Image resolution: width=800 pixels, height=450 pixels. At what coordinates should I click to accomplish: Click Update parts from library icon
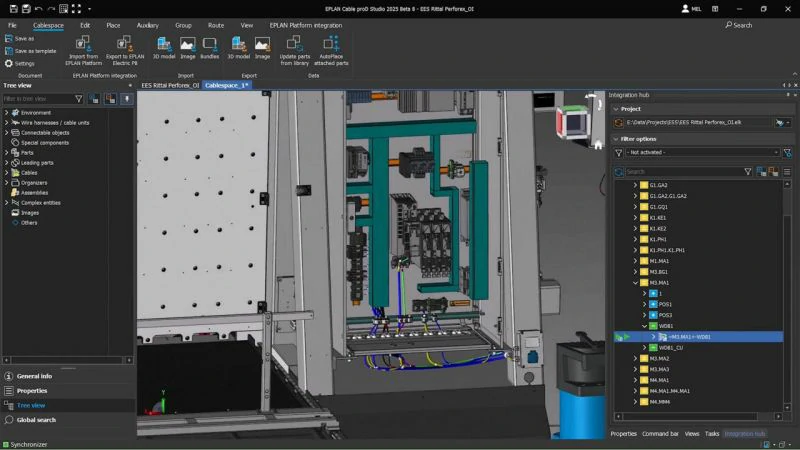294,44
